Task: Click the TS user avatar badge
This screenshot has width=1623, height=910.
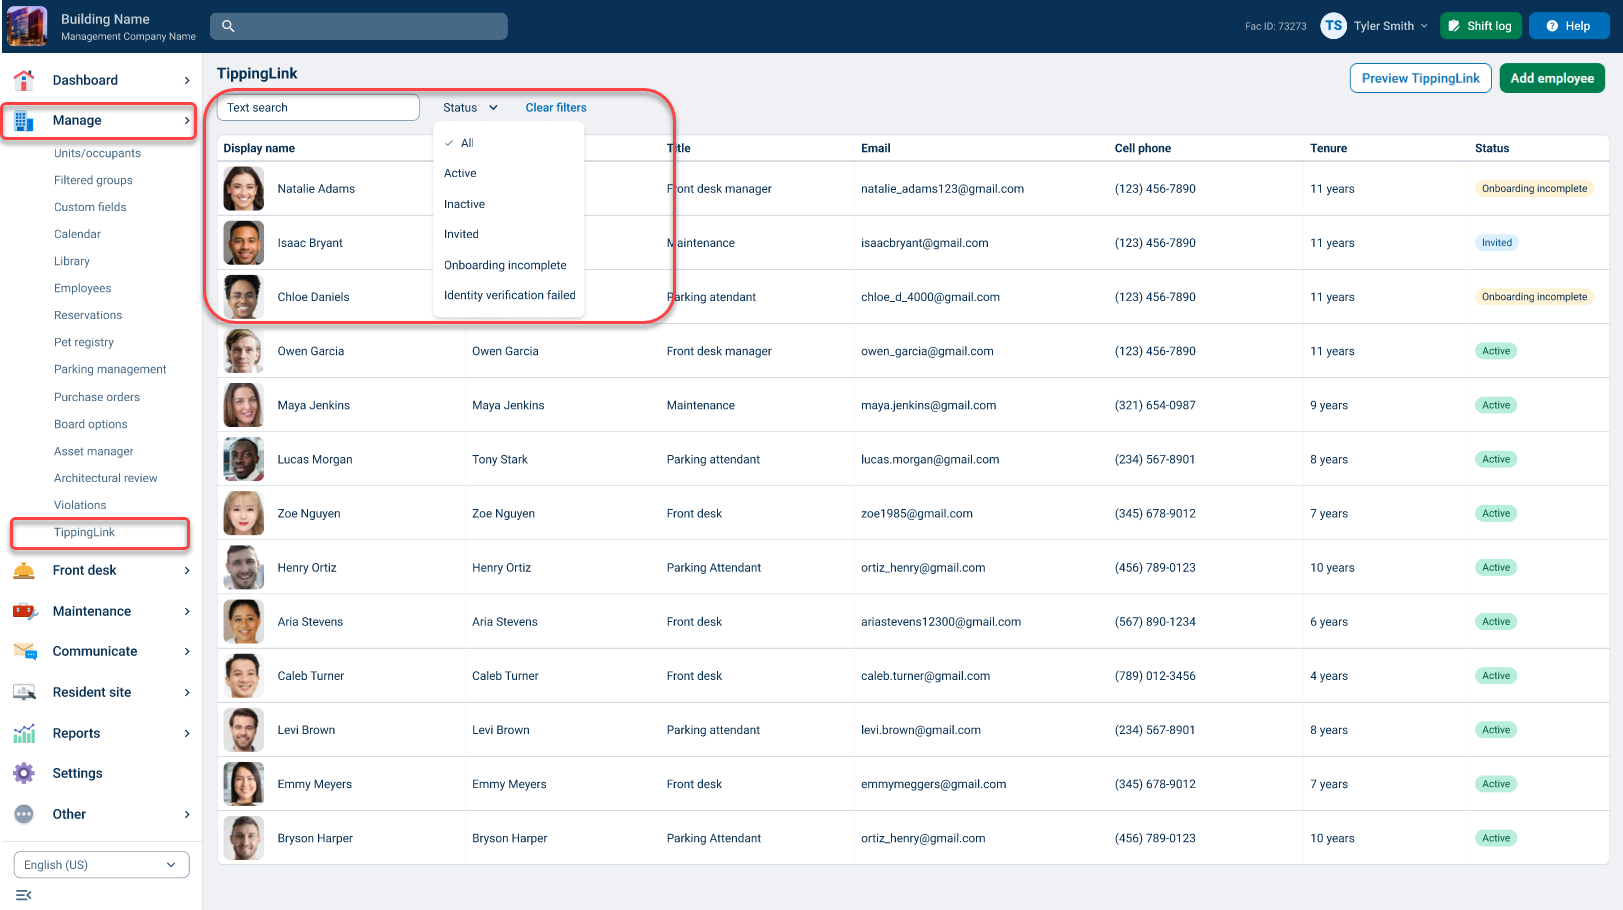Action: point(1333,26)
